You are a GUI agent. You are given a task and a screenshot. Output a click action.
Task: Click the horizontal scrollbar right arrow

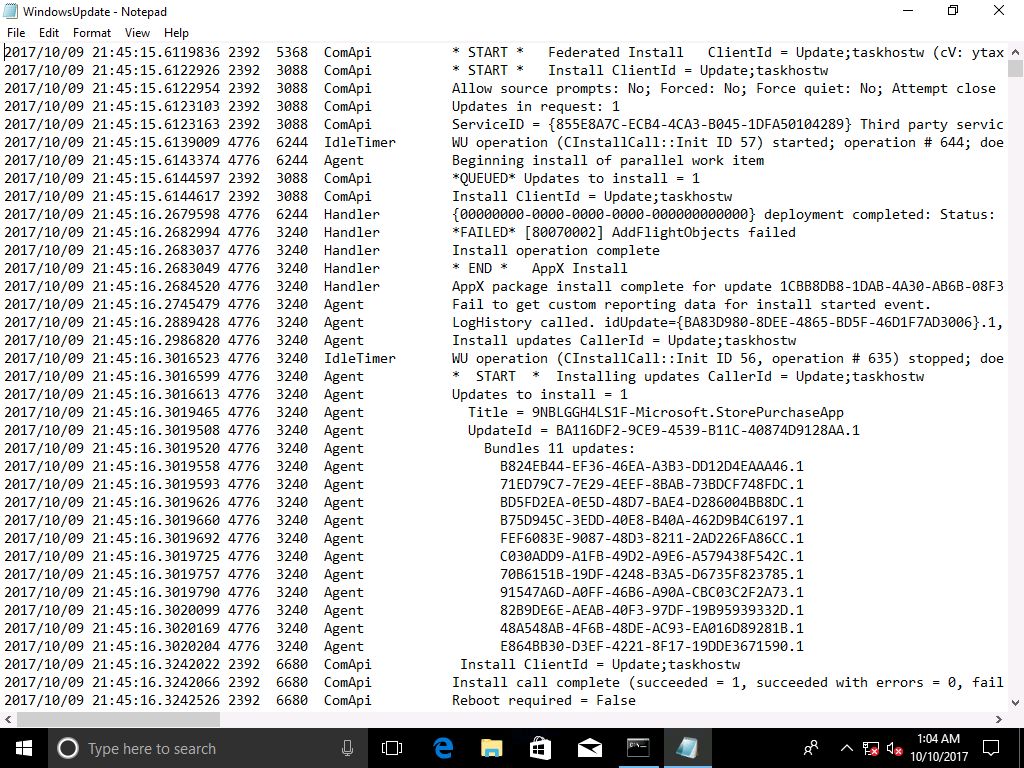(999, 719)
